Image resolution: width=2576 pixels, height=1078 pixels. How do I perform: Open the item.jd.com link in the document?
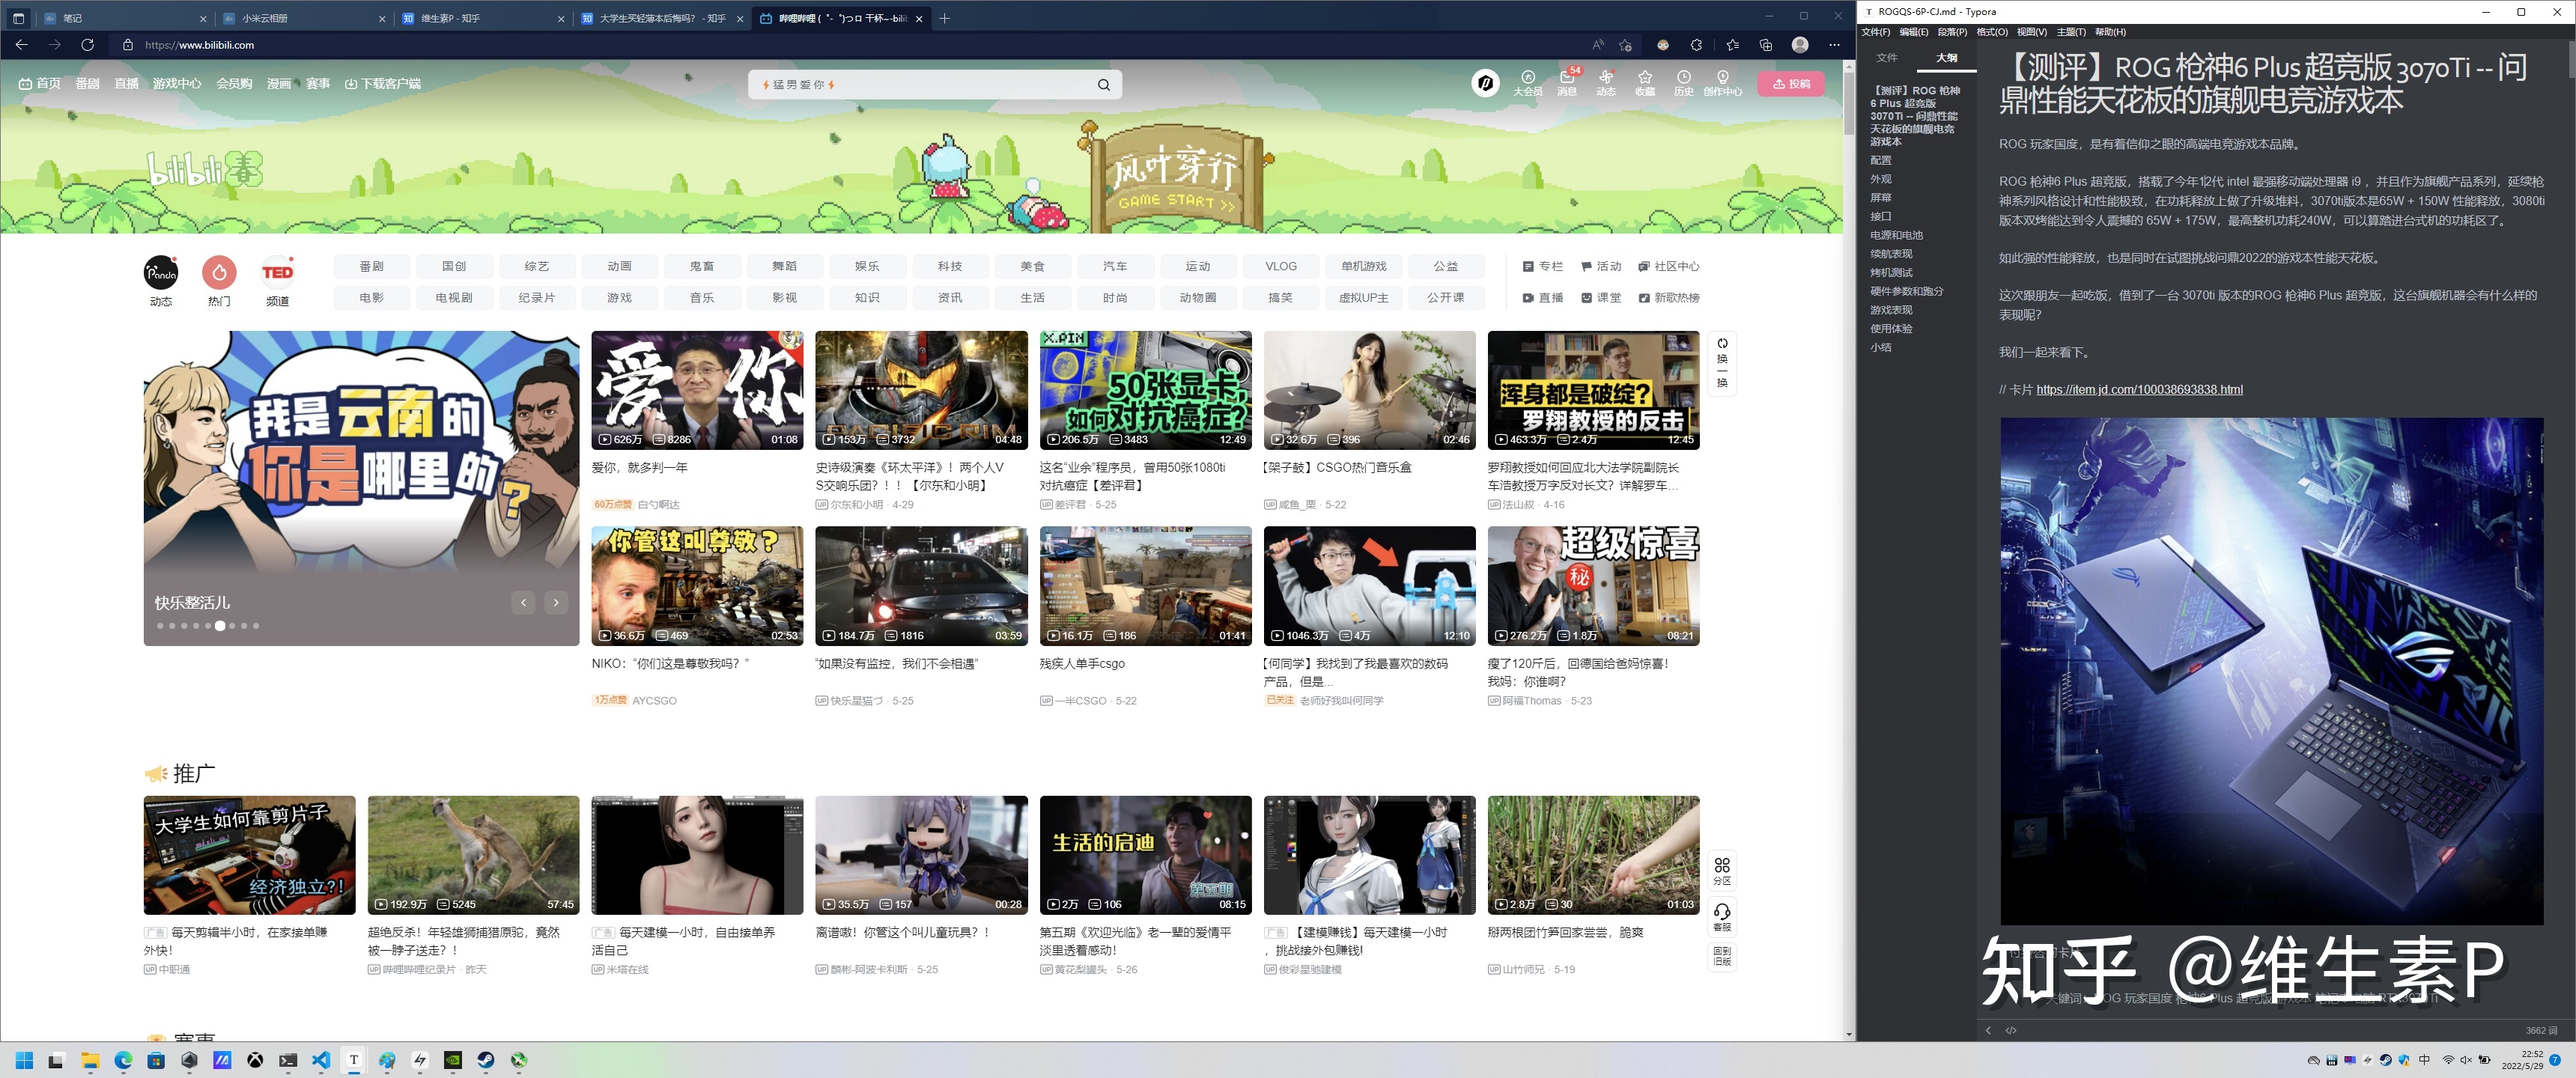point(2139,390)
